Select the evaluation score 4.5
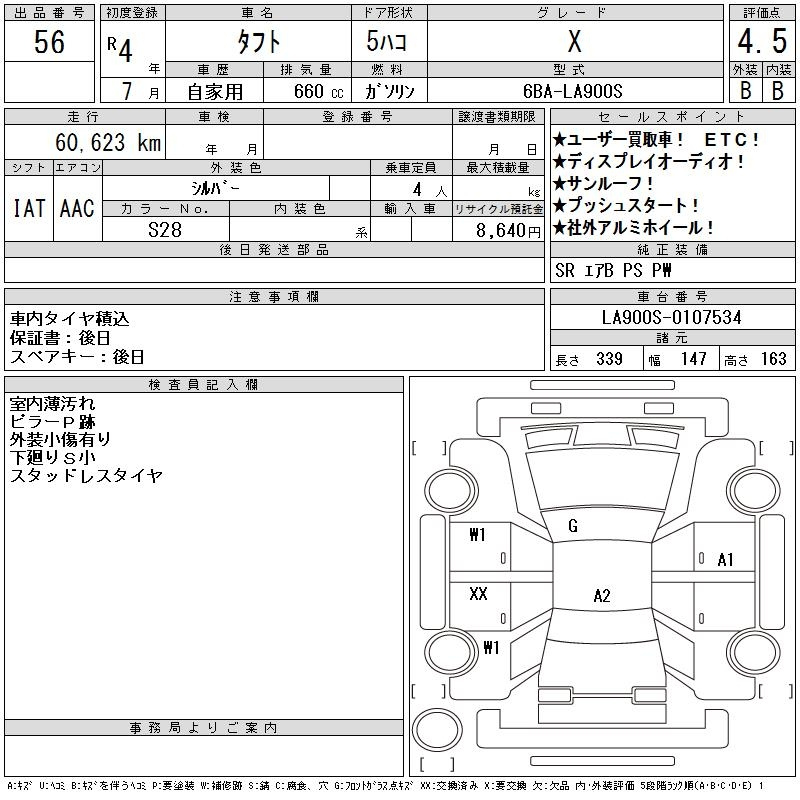Viewport: 800px width, 800px height. [x=762, y=41]
